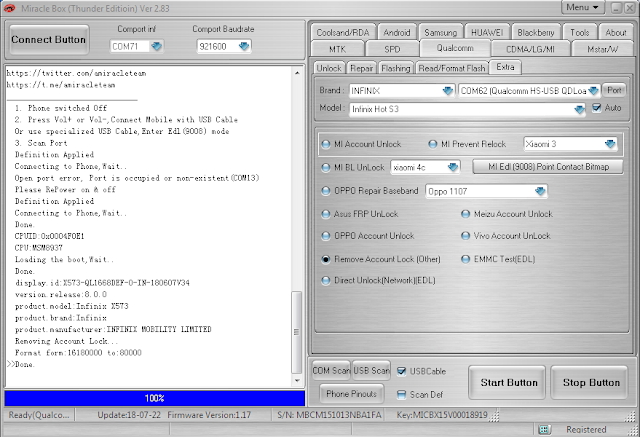The image size is (640, 437).
Task: Expand the COM62 Qualcomm HS-USB port dropdown
Action: 593,91
